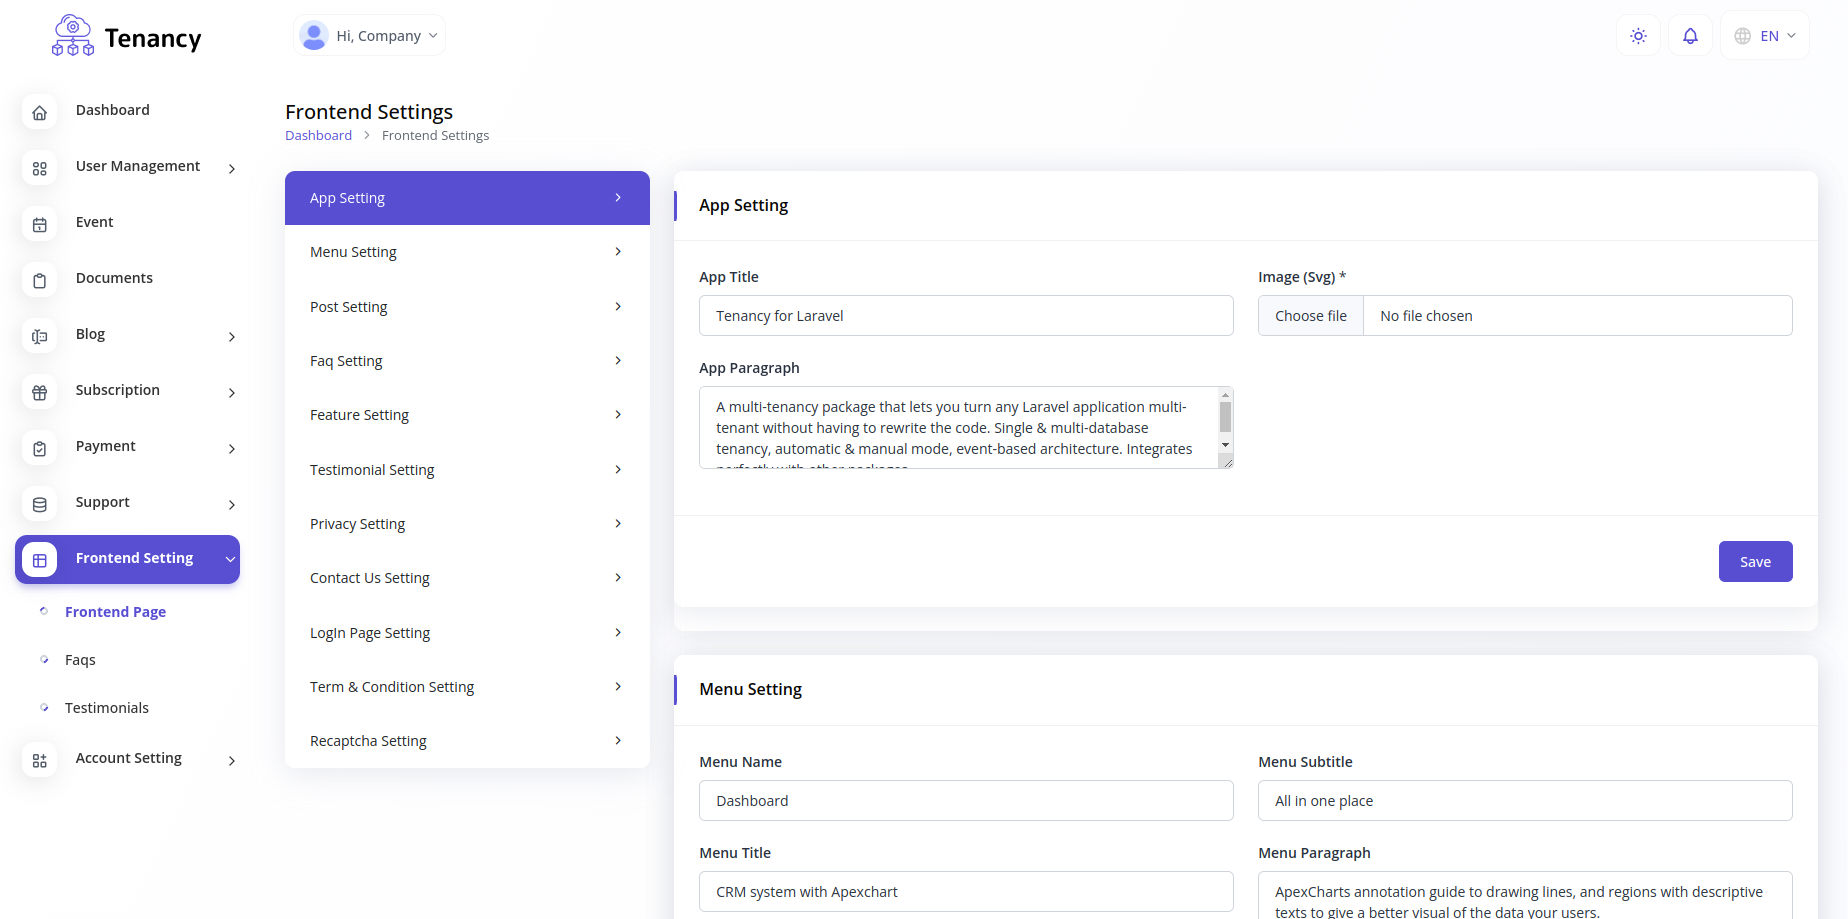Click the App Title input field

point(966,316)
